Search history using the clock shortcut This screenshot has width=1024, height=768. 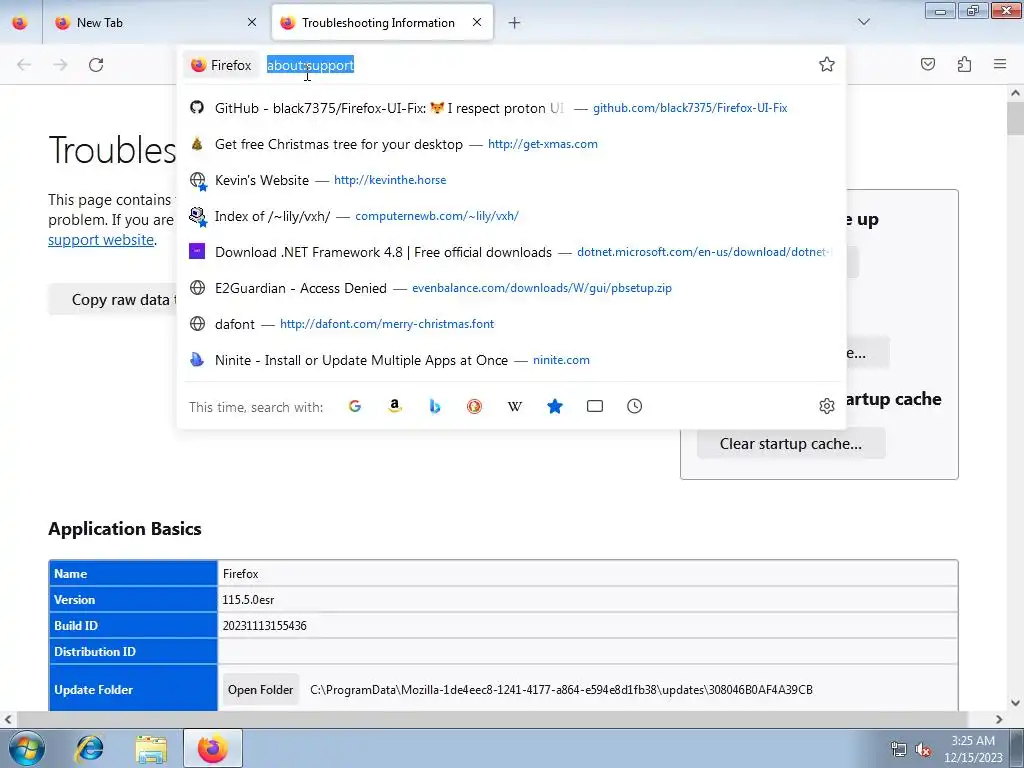[634, 406]
